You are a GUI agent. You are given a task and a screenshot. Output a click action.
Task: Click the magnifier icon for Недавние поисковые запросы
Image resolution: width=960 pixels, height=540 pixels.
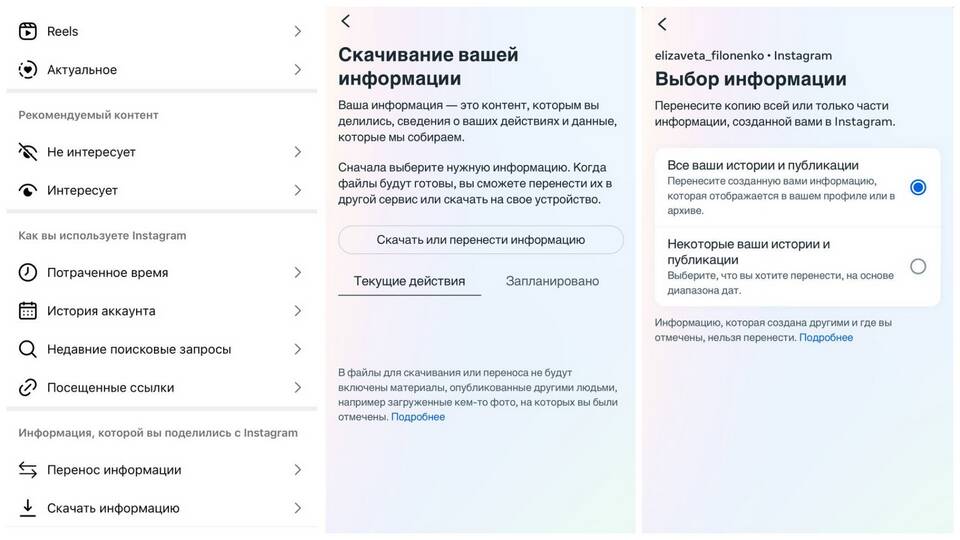pos(28,349)
